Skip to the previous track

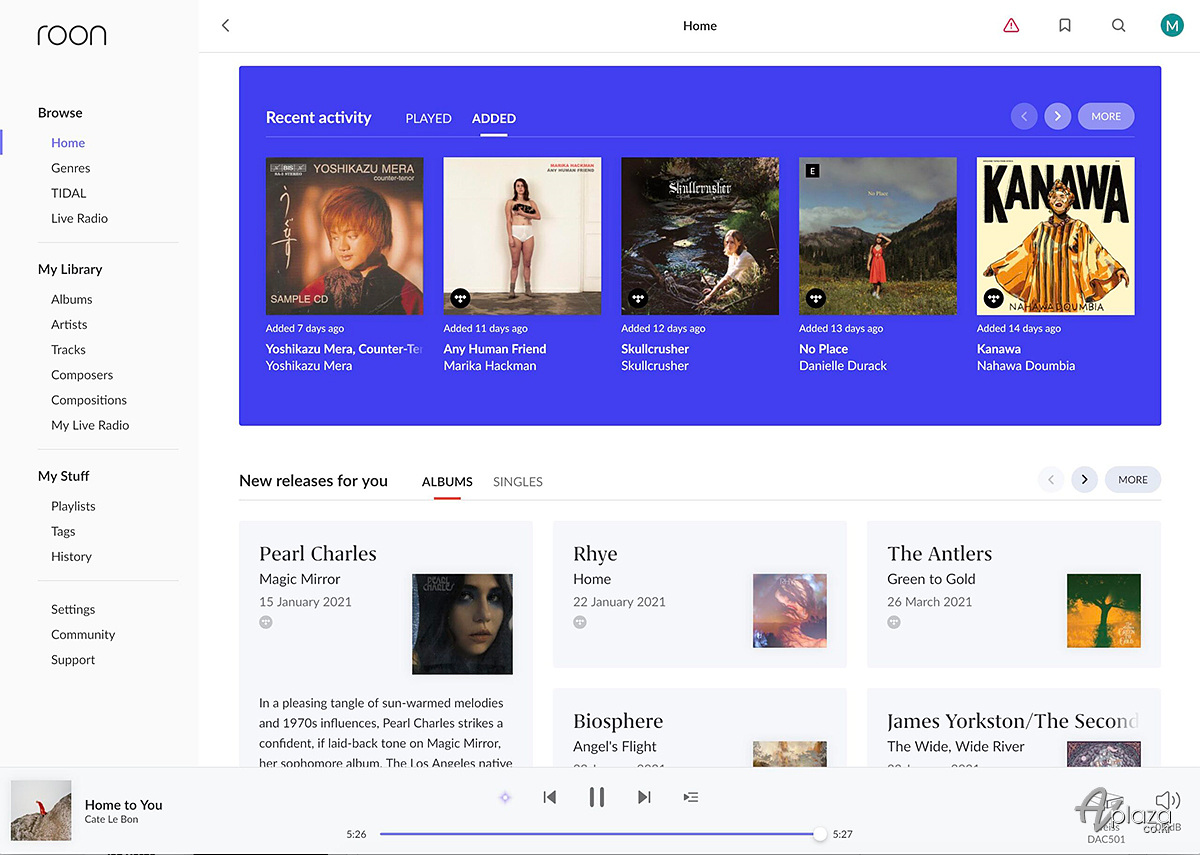(549, 797)
